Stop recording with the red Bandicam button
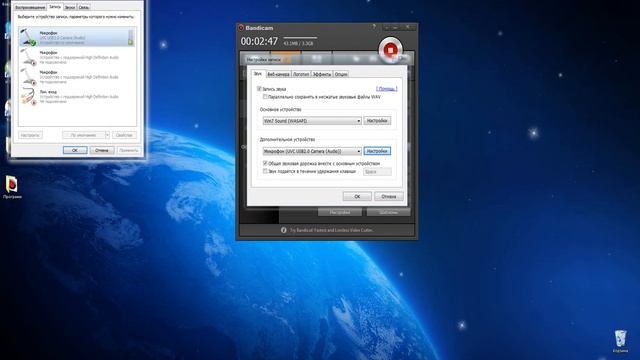 coord(390,50)
